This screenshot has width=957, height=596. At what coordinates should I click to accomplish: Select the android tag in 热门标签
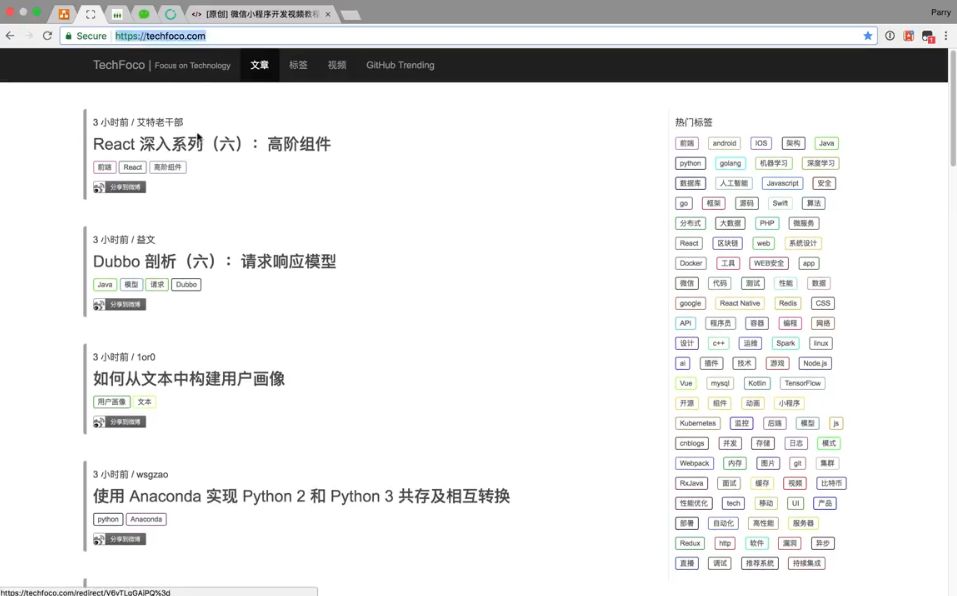724,143
